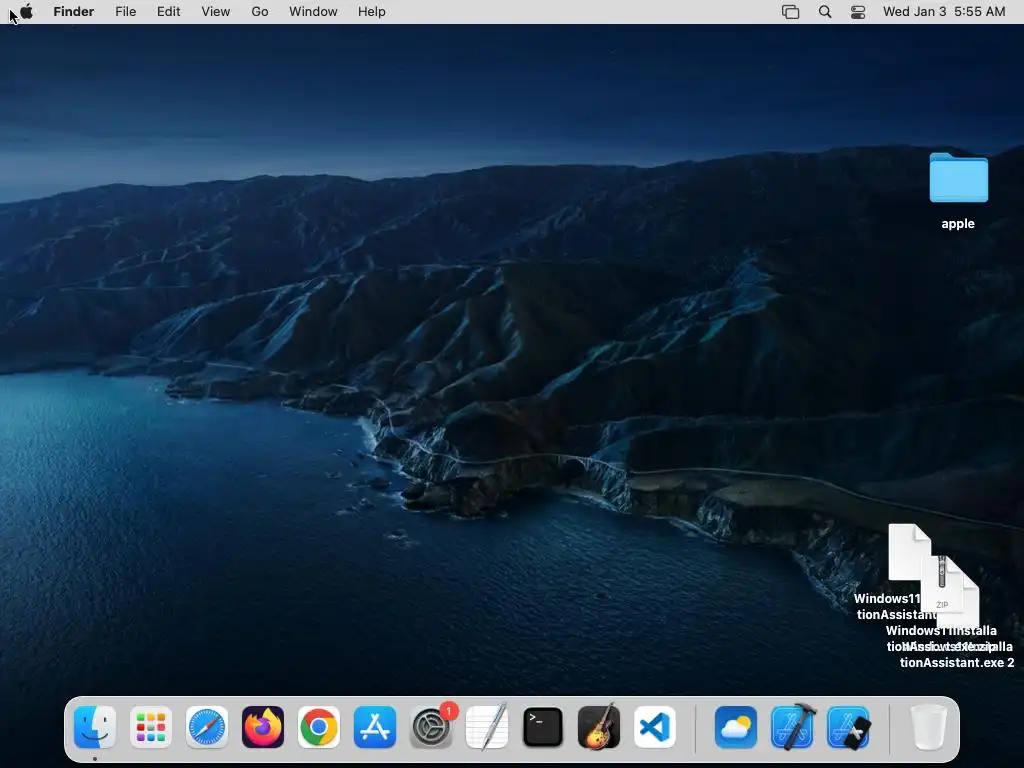Launch Google Chrome from the Dock

tap(319, 727)
